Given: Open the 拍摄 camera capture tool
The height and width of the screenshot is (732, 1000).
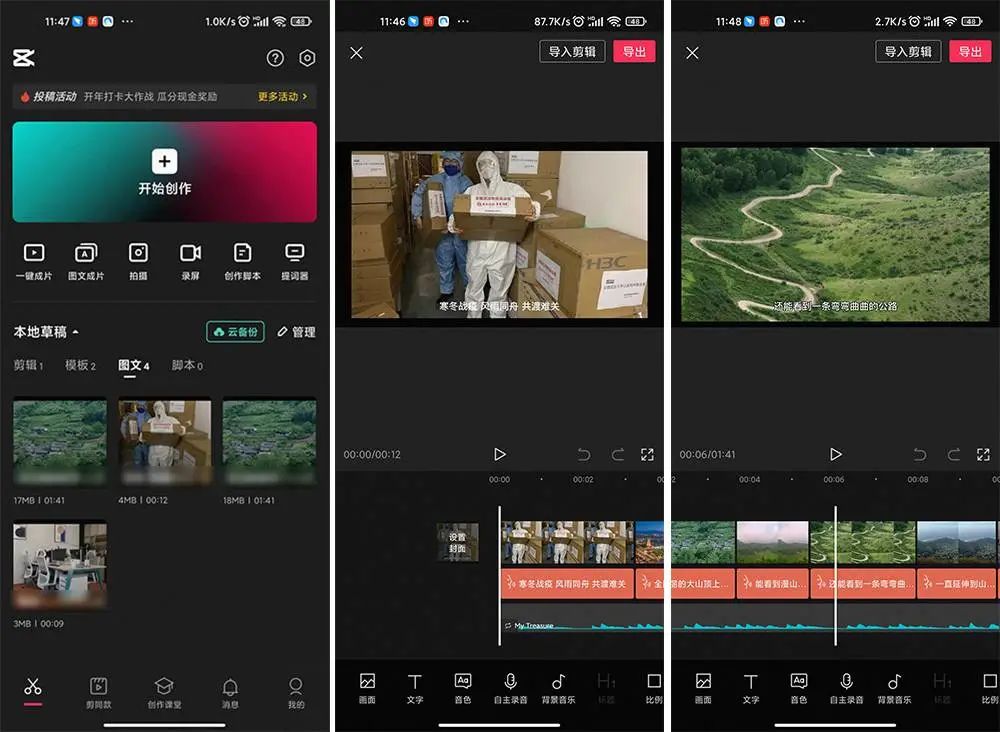Looking at the screenshot, I should 138,262.
